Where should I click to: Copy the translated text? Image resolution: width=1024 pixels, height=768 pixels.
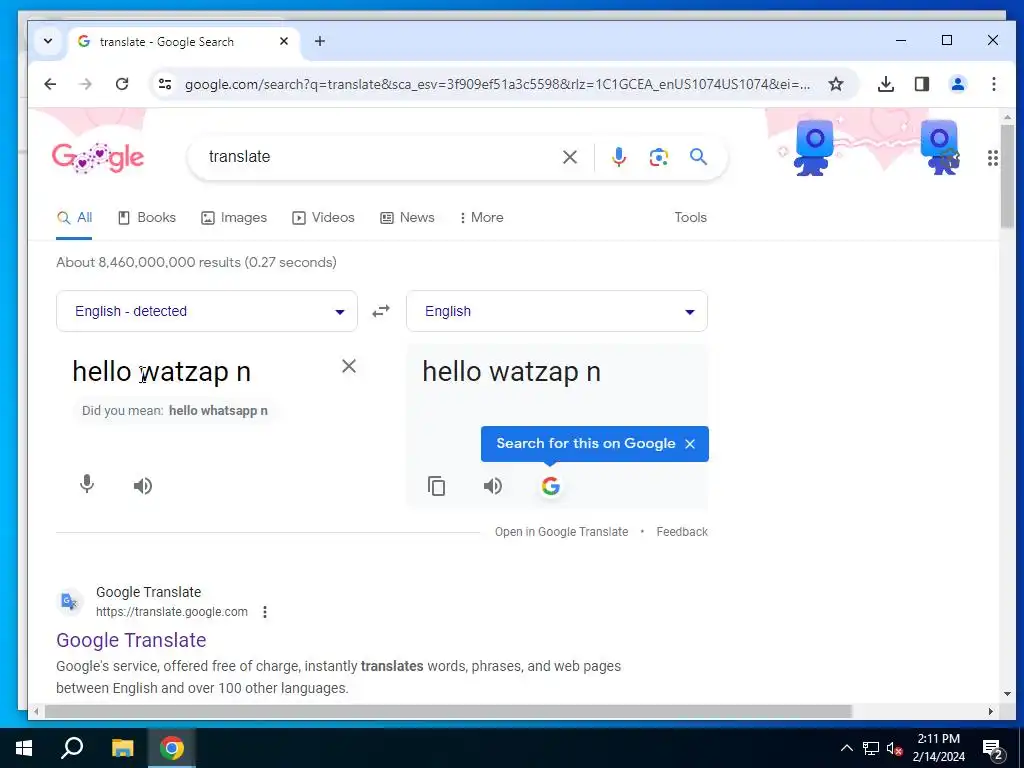436,486
